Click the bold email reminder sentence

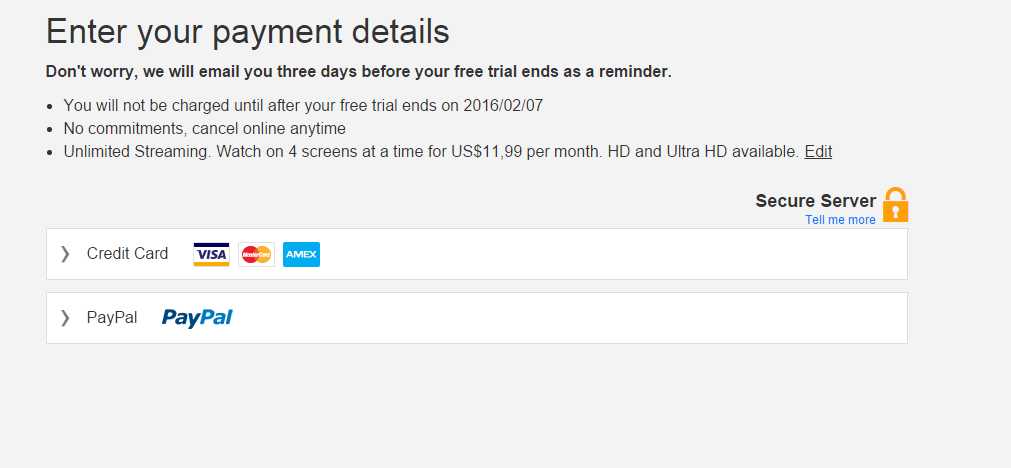[358, 72]
